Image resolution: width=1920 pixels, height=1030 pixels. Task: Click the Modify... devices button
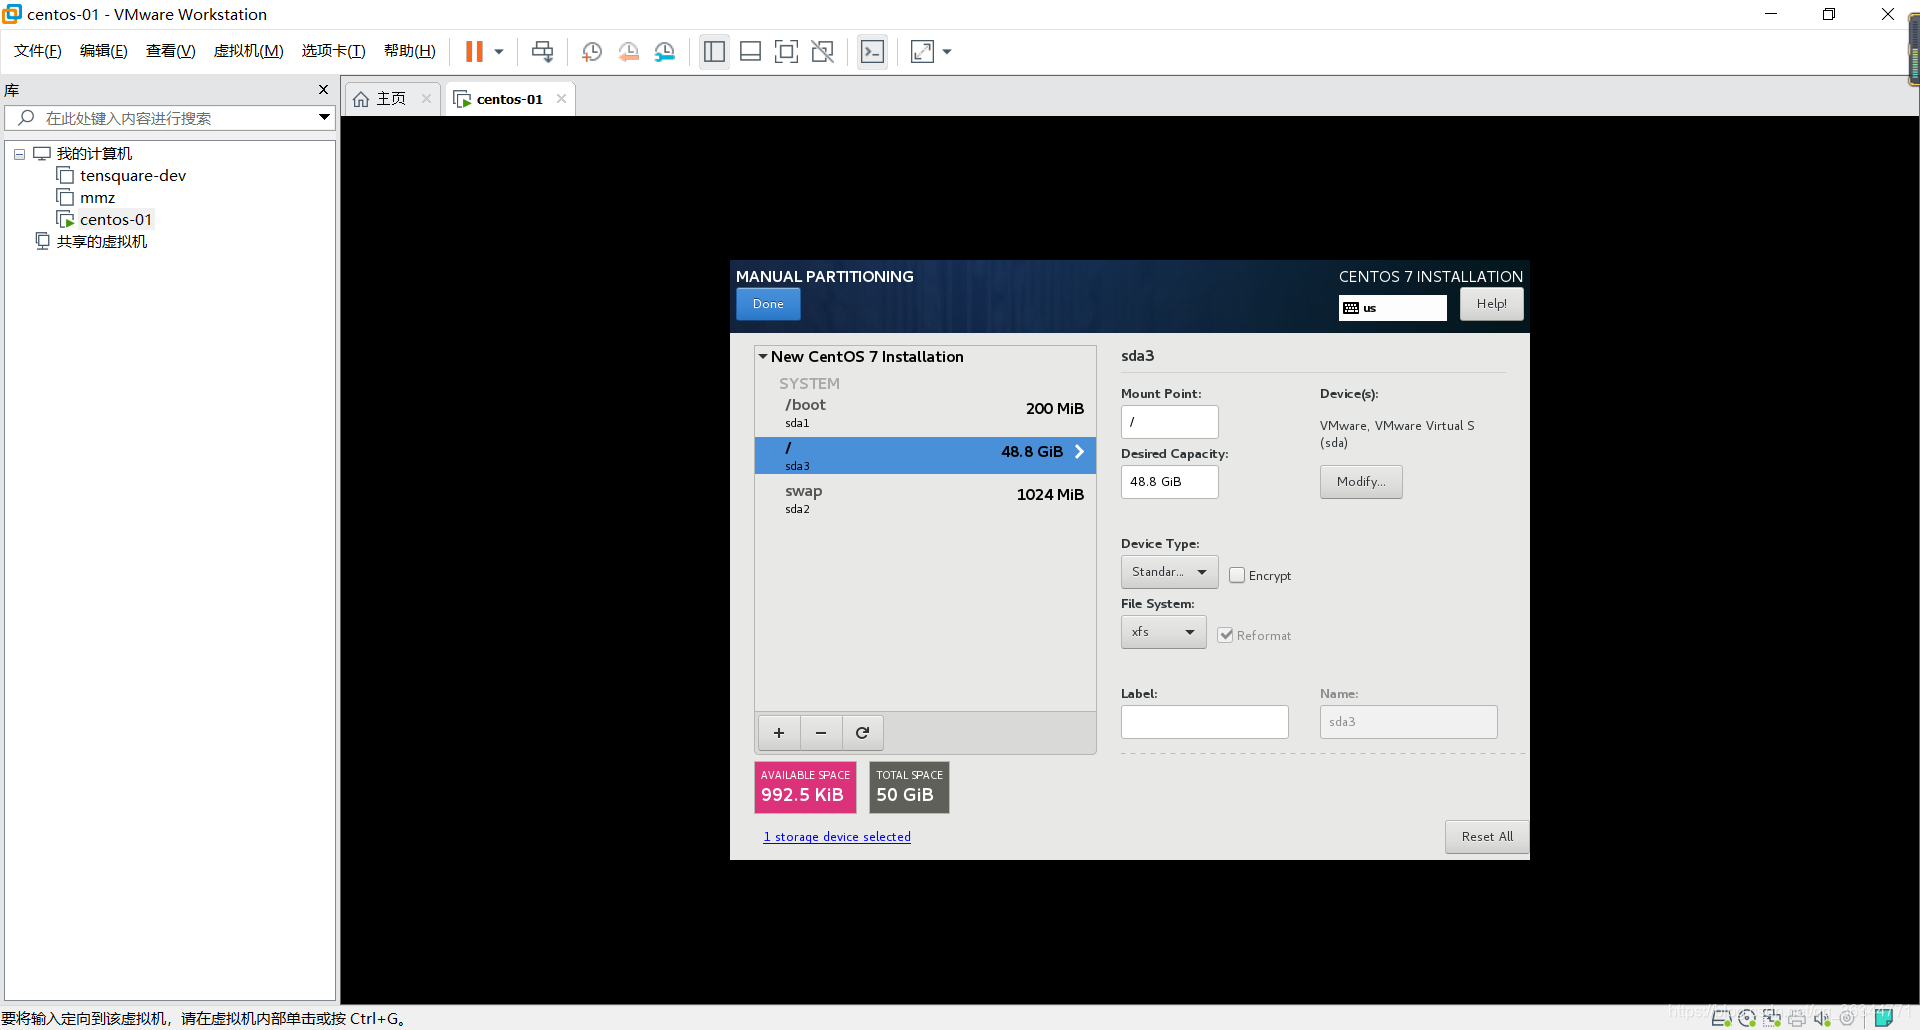1361,482
